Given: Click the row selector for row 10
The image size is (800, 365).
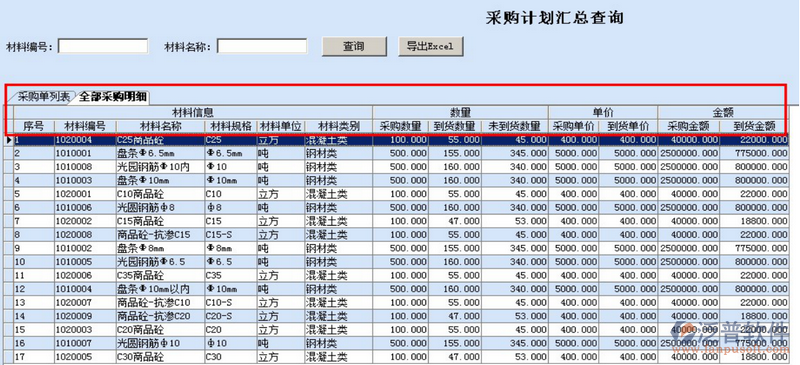Looking at the screenshot, I should [8, 261].
